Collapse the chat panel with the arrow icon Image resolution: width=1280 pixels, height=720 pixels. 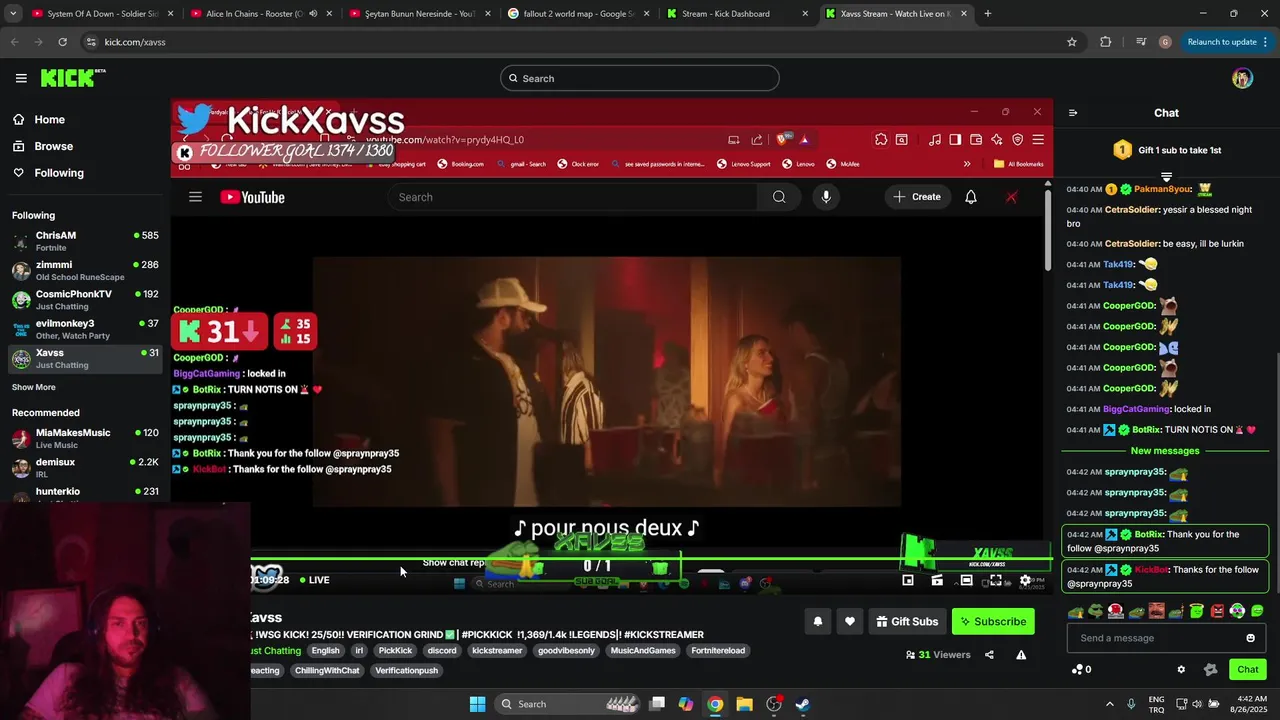(x=1073, y=113)
